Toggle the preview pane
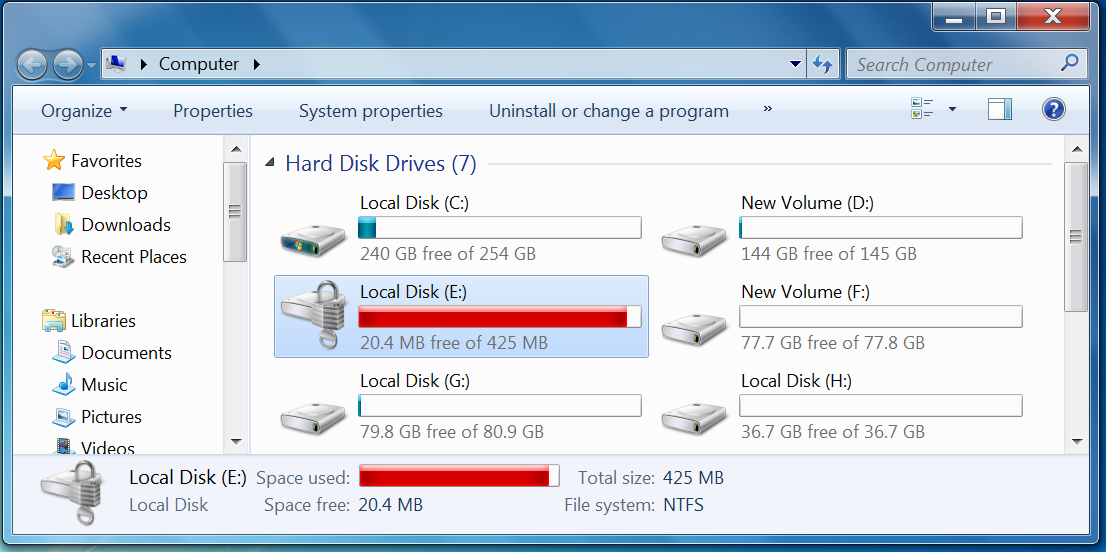 (x=999, y=109)
